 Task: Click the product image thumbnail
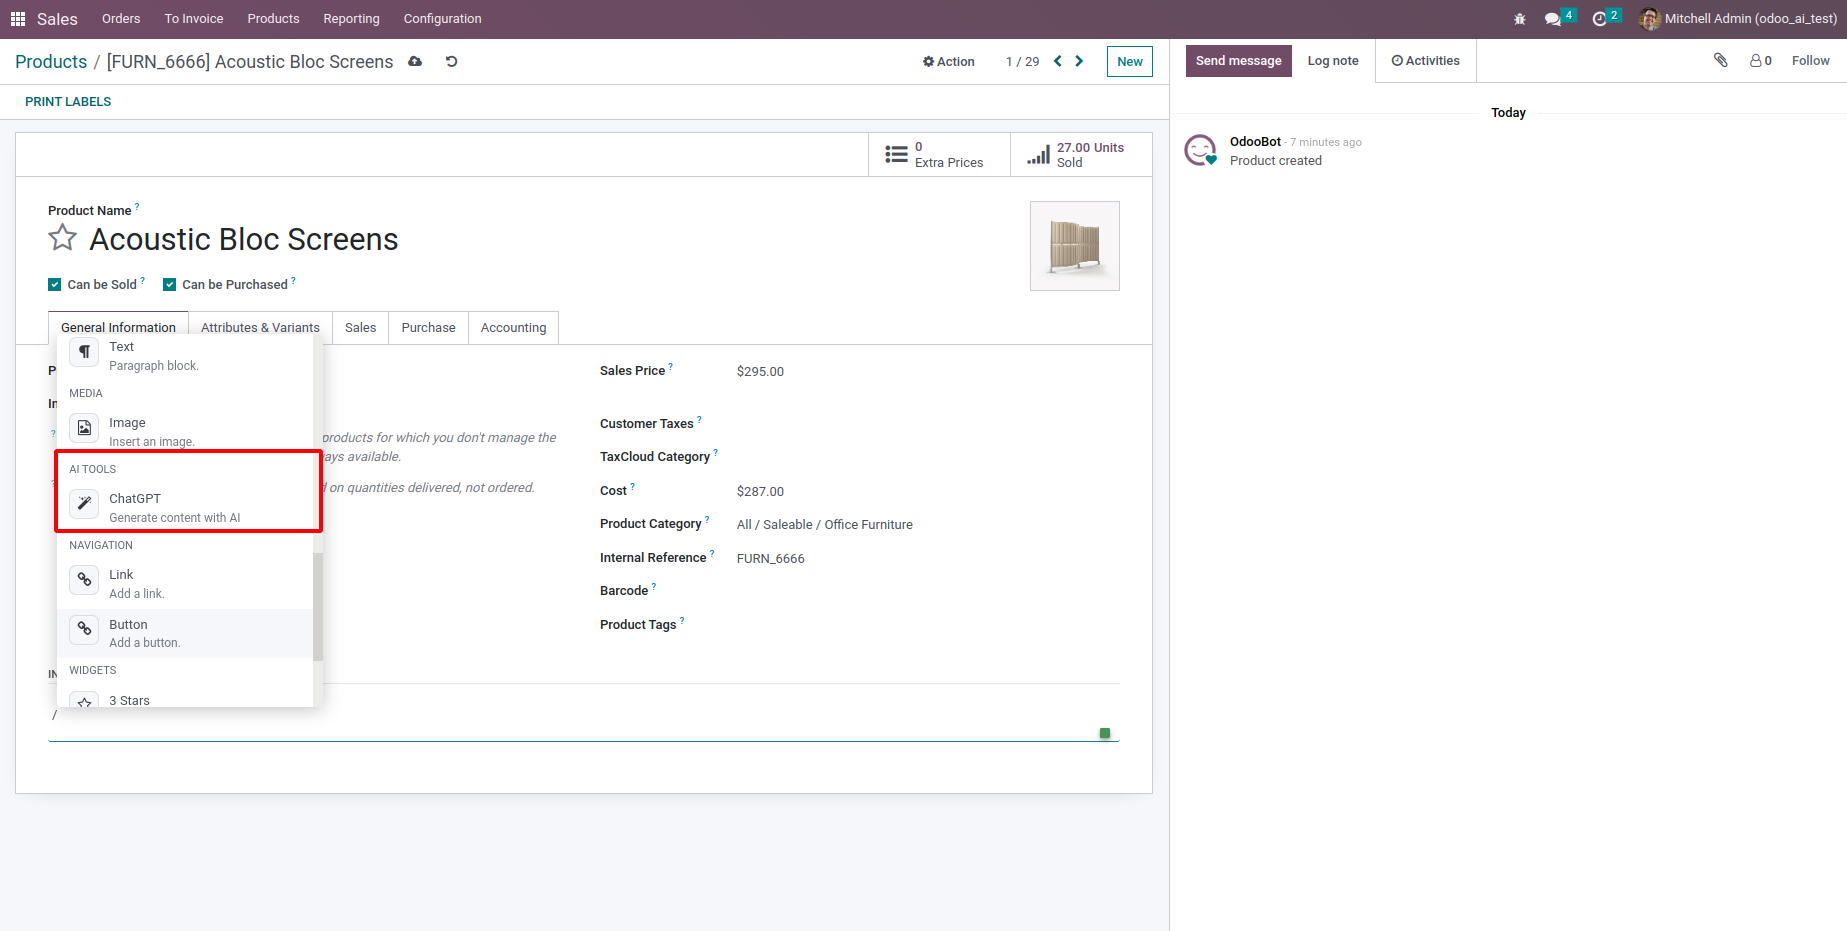[x=1075, y=246]
